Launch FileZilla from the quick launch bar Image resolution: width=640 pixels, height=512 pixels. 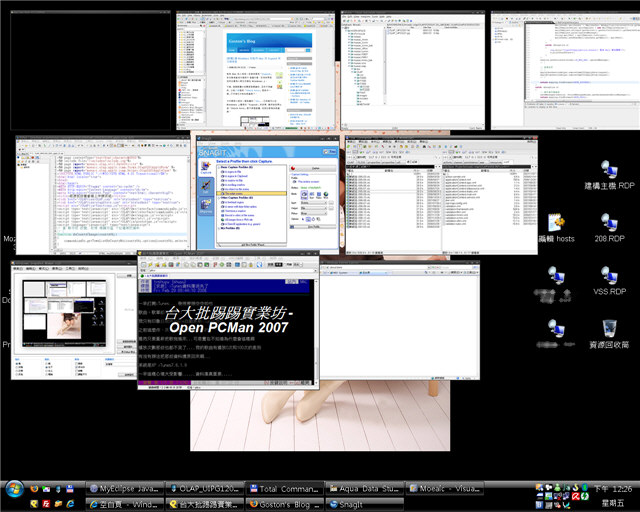(x=46, y=504)
